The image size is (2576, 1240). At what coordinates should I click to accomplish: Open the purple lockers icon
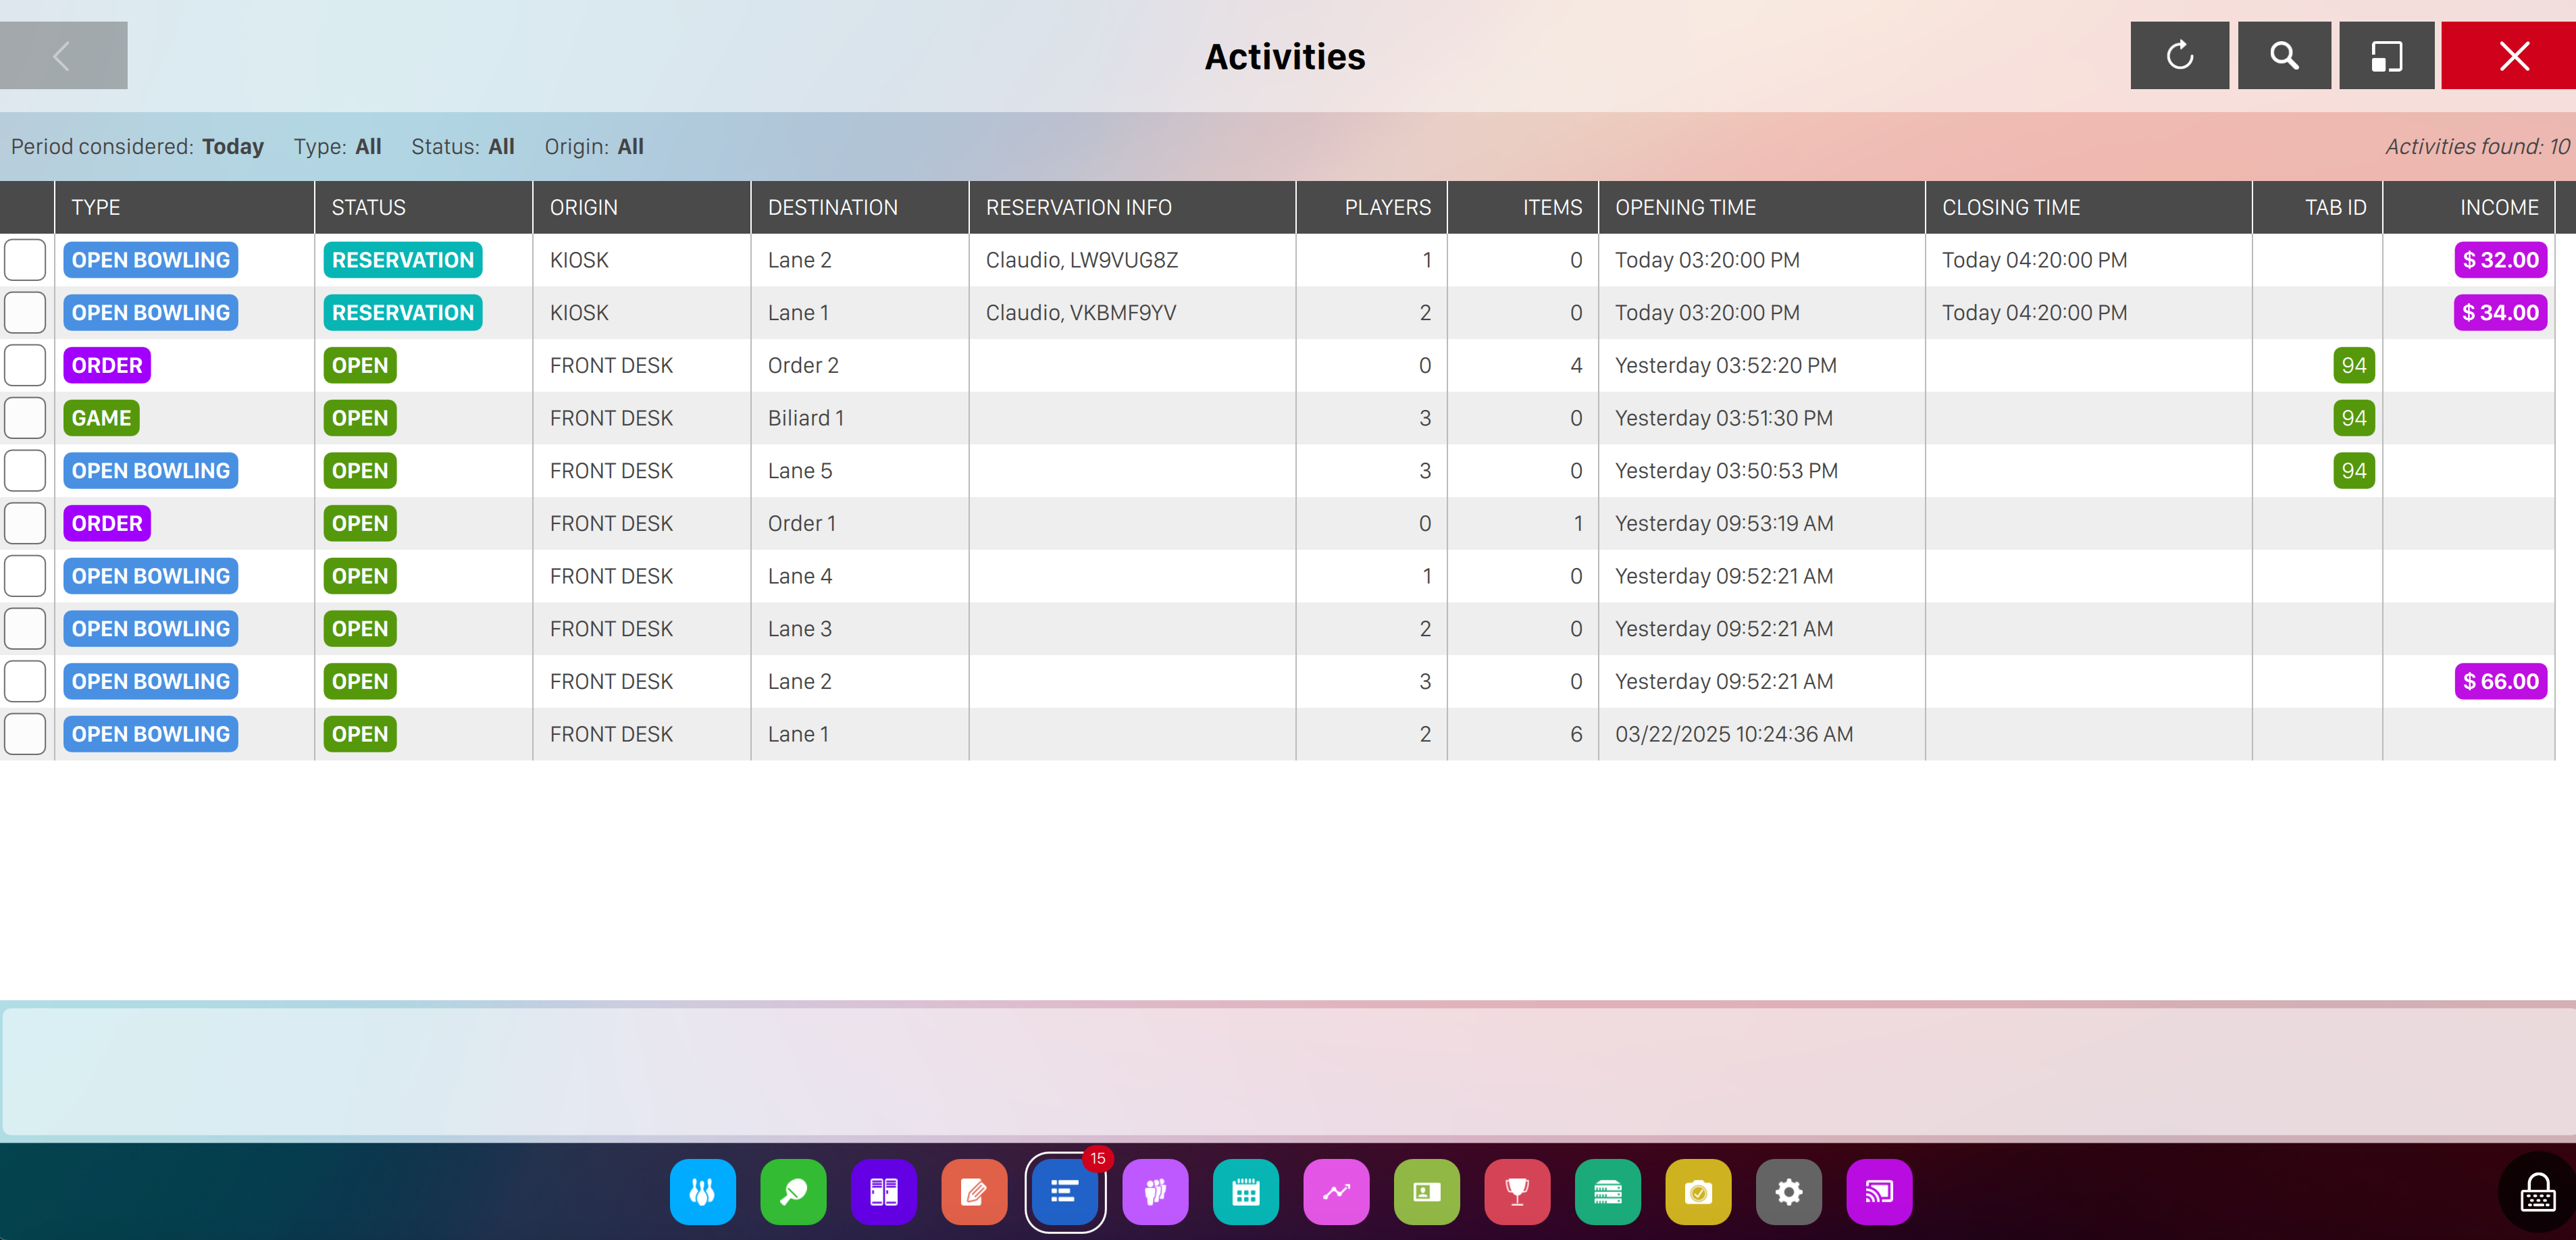883,1191
